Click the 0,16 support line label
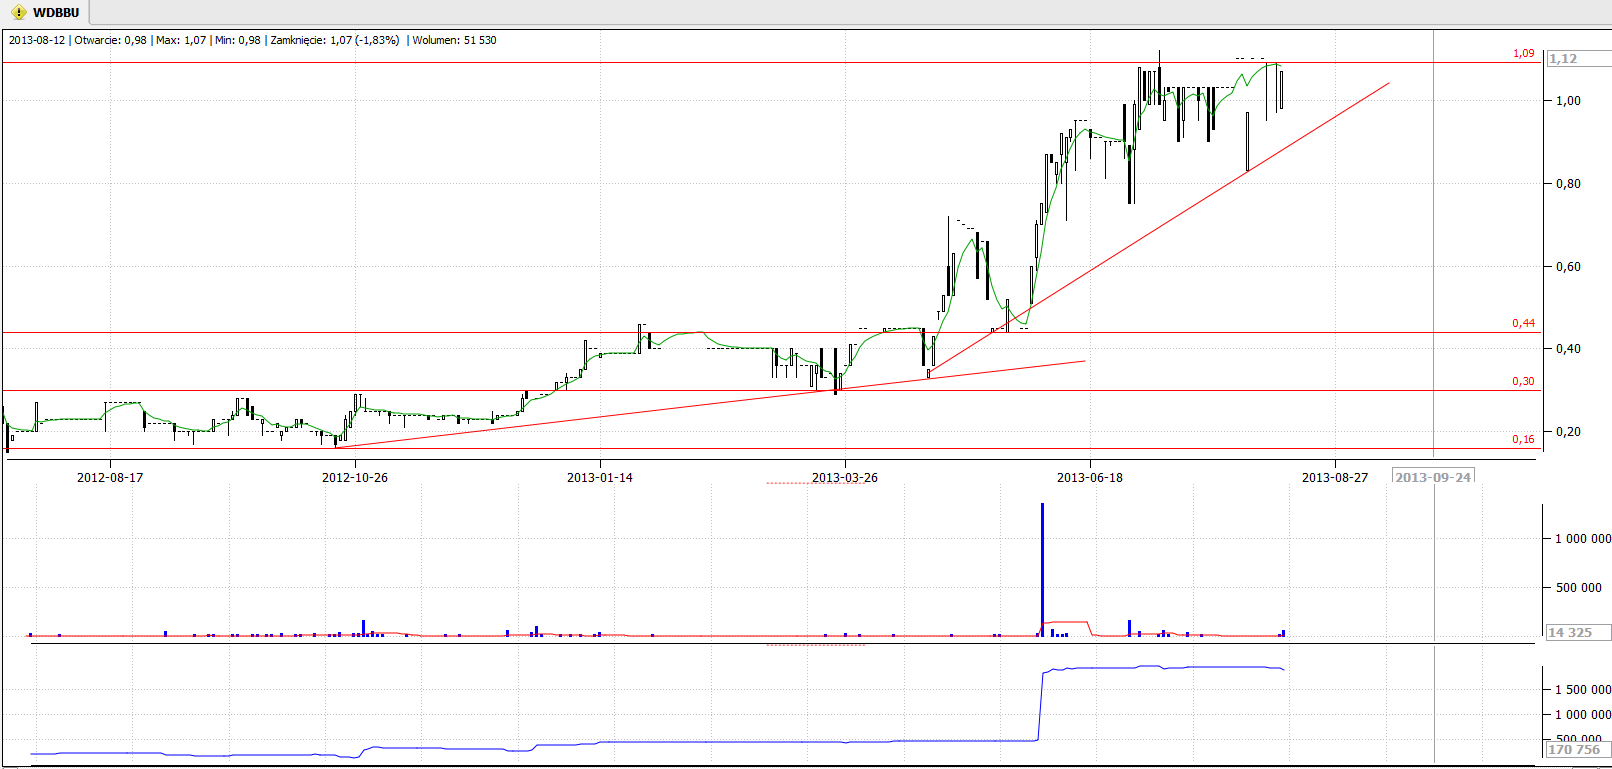Viewport: 1612px width, 769px height. click(x=1523, y=439)
